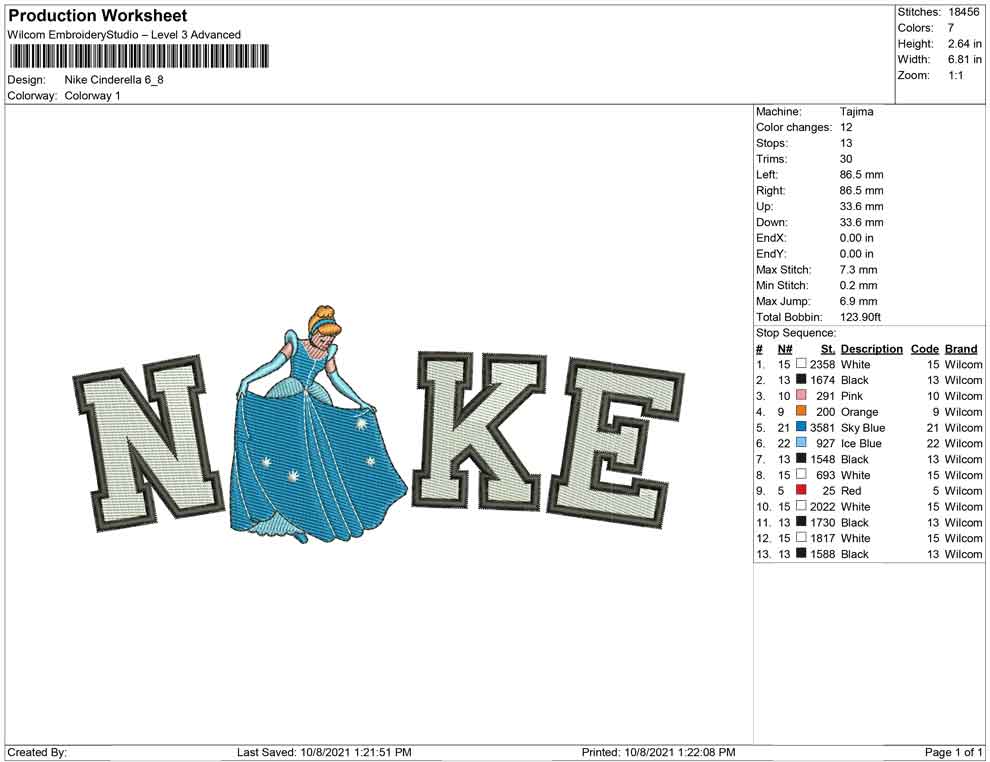990x762 pixels.
Task: Click stitch count '25' in Red row
Action: tap(828, 491)
